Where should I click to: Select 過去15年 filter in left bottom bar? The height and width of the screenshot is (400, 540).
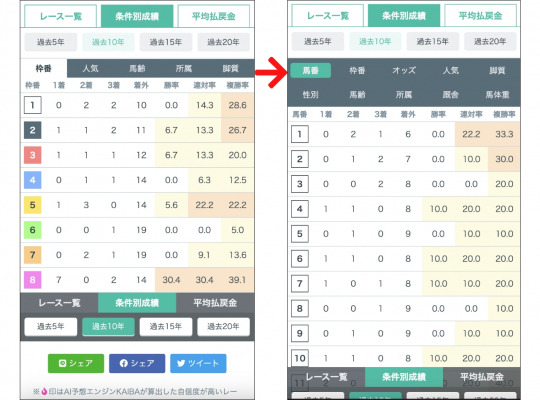pos(166,327)
